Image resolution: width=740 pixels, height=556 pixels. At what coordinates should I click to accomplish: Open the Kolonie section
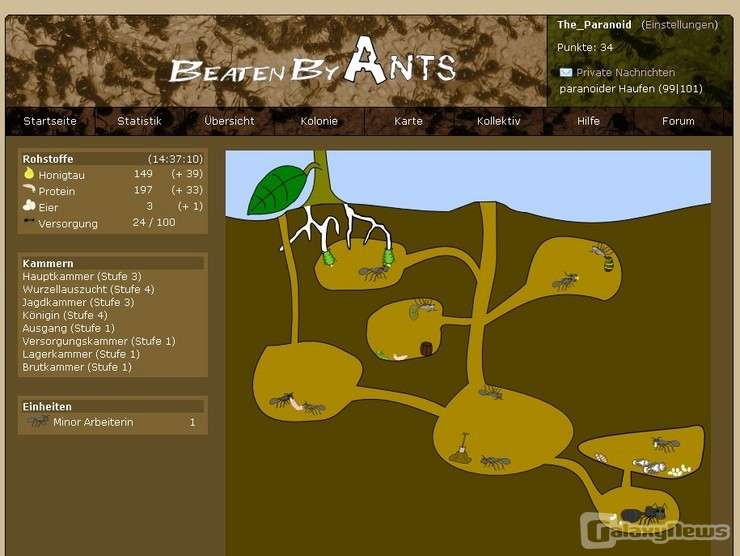[x=319, y=121]
